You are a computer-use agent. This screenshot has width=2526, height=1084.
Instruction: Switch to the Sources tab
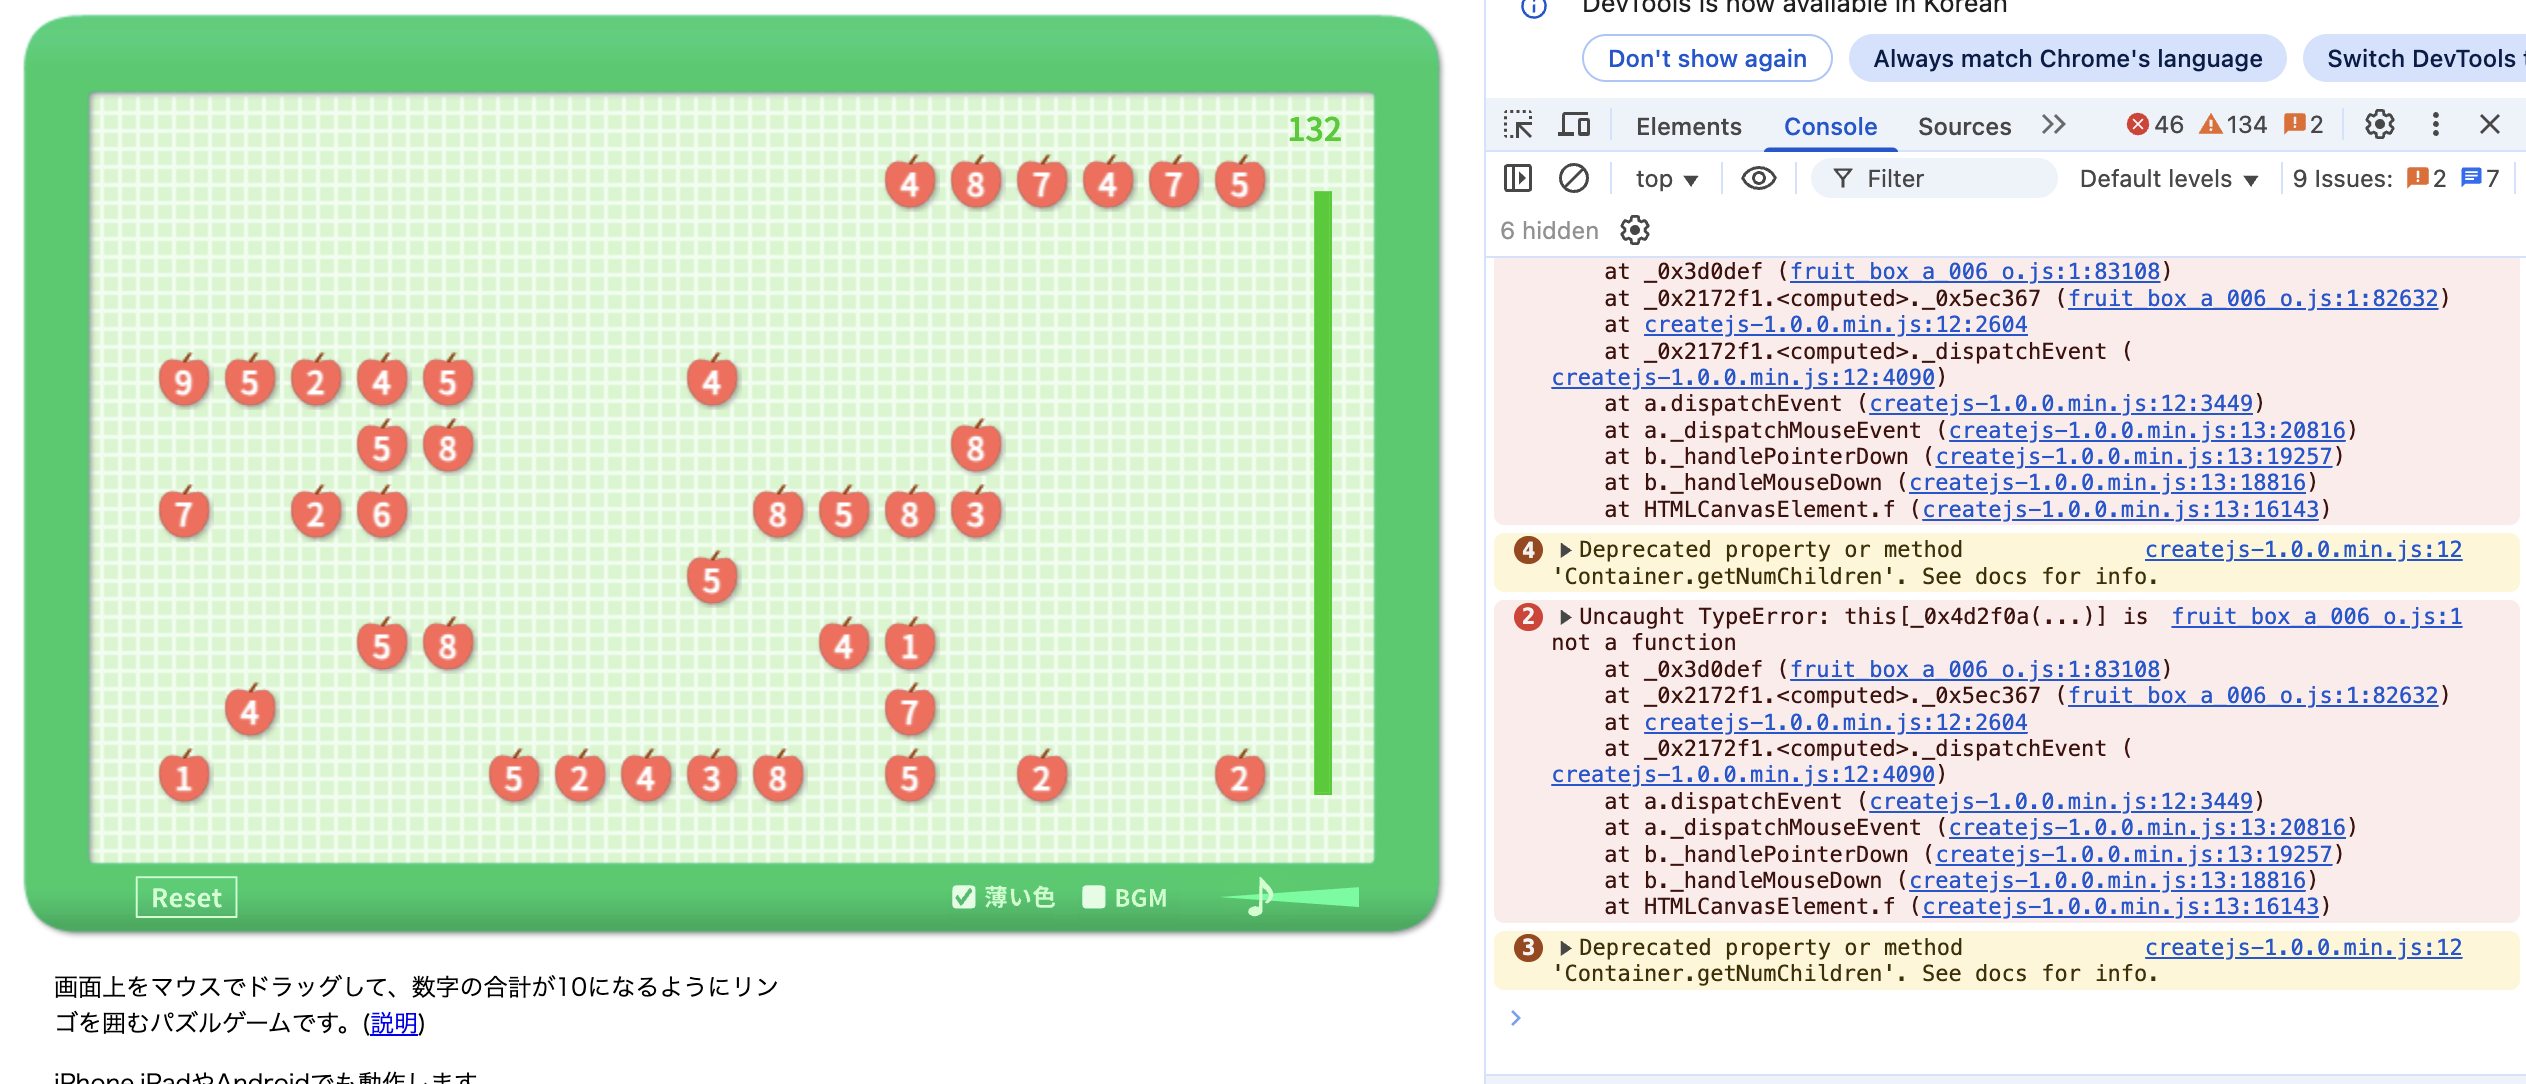[x=1964, y=127]
